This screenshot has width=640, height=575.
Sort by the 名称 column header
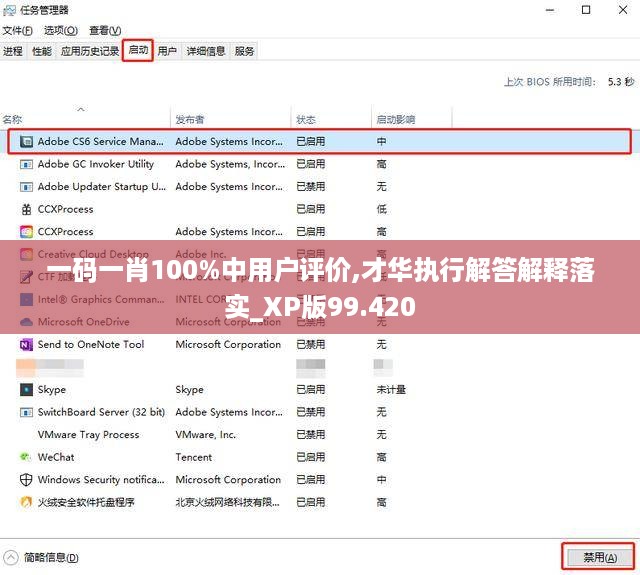pyautogui.click(x=85, y=119)
